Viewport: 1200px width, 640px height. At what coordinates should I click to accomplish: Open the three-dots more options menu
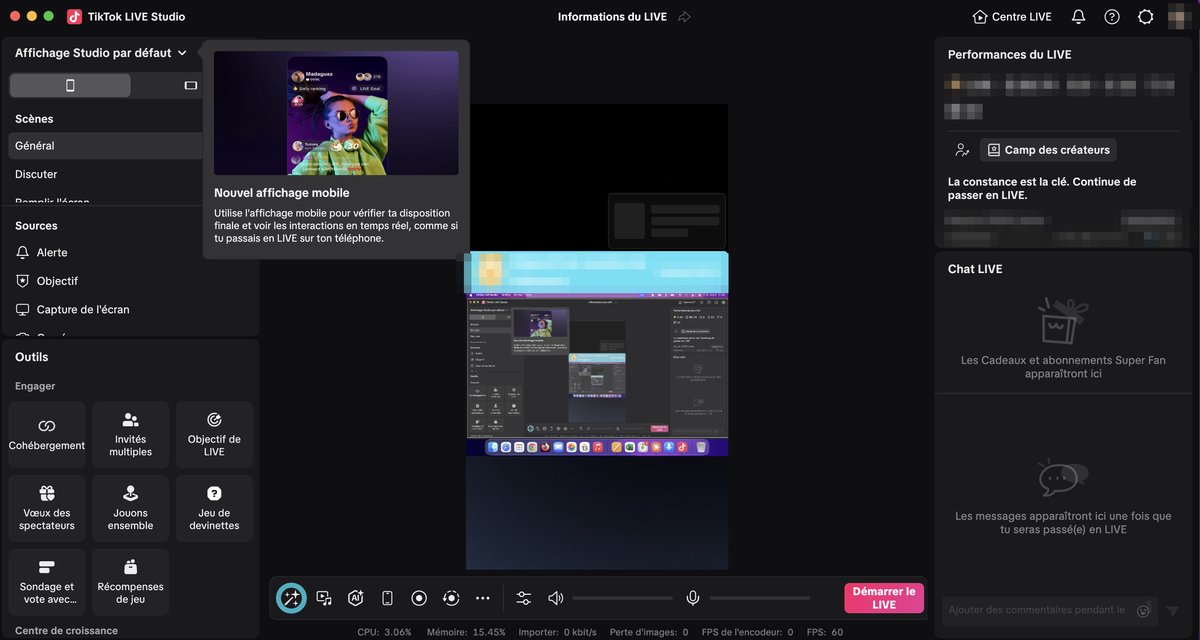pos(483,598)
